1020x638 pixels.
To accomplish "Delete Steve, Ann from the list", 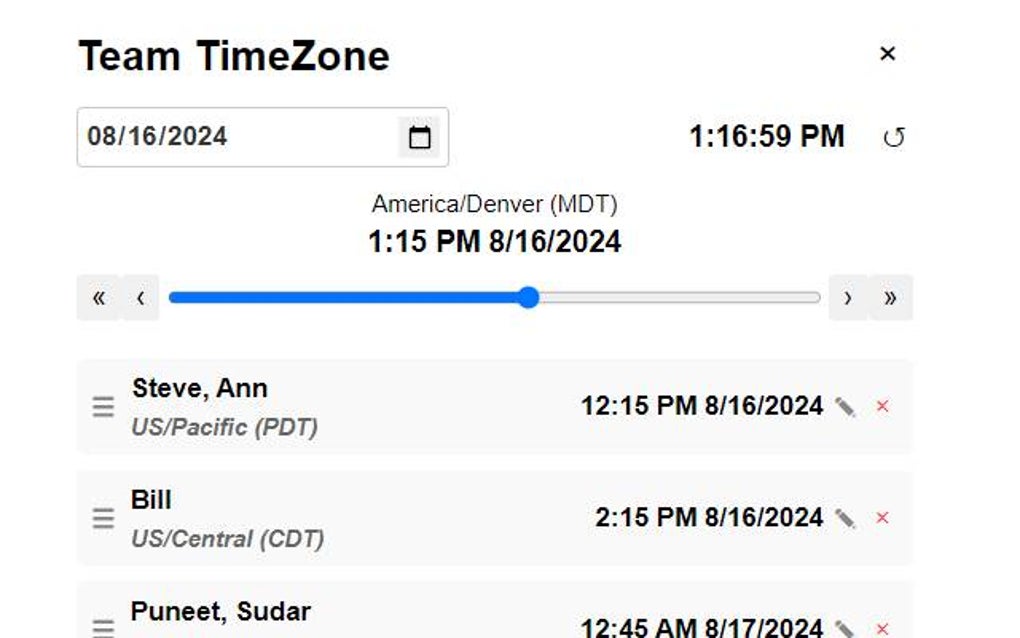I will (884, 407).
